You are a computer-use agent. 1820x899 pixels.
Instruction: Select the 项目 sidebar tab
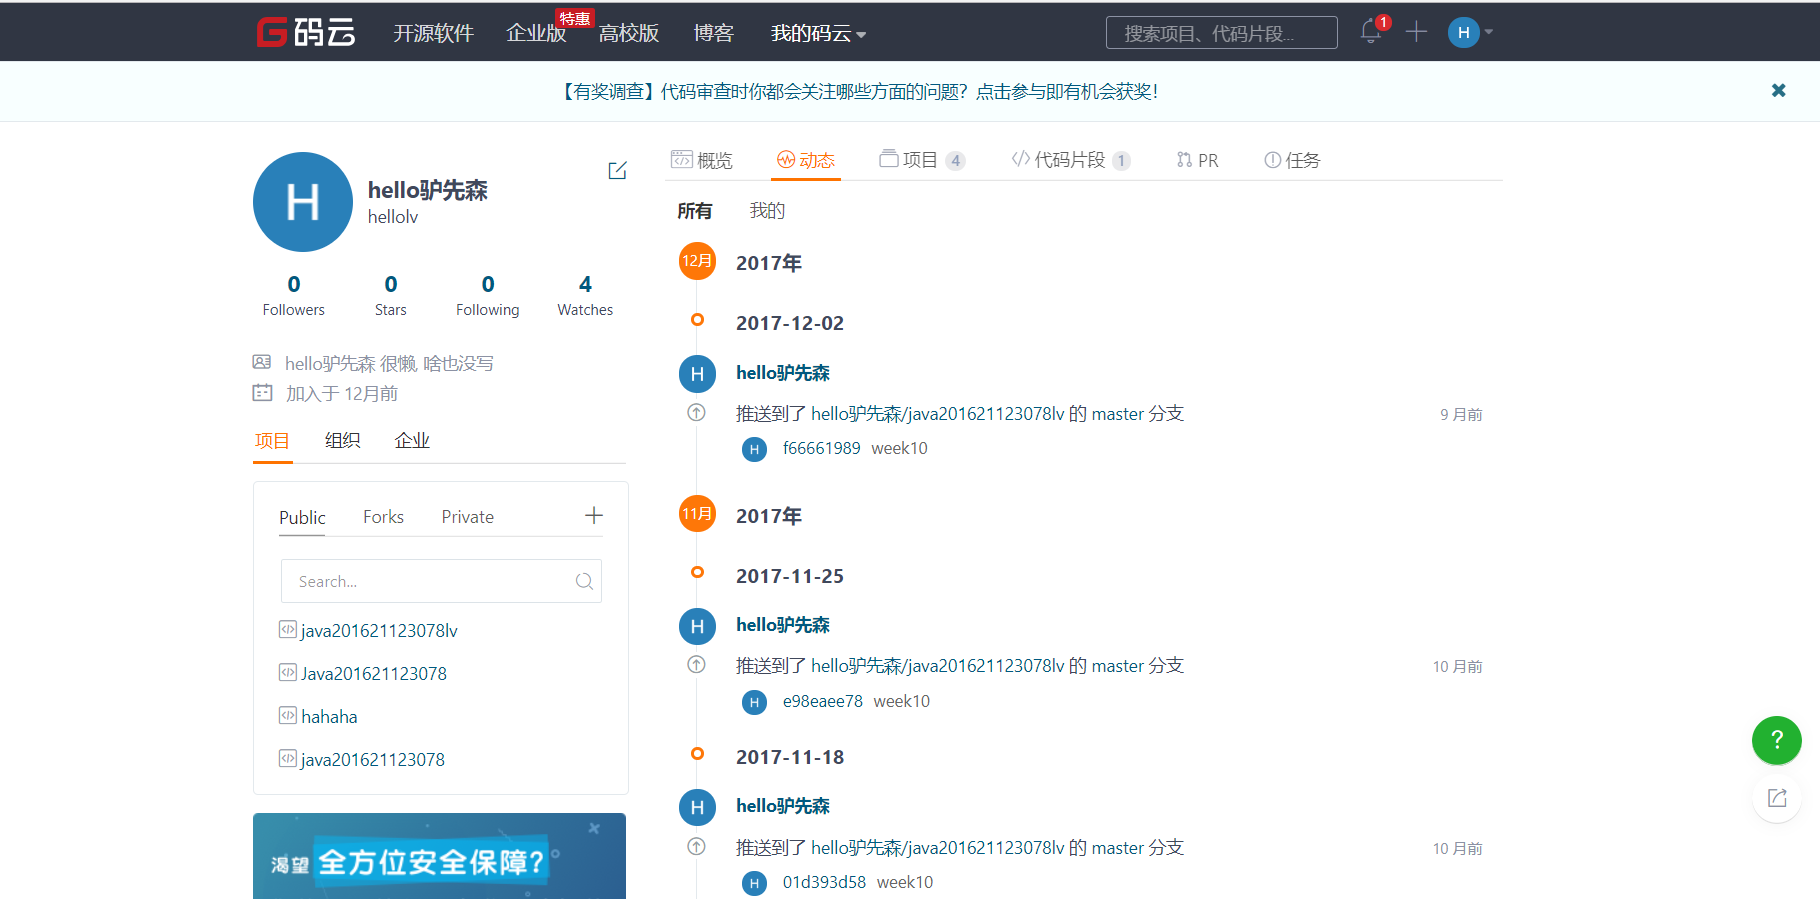[x=272, y=441]
